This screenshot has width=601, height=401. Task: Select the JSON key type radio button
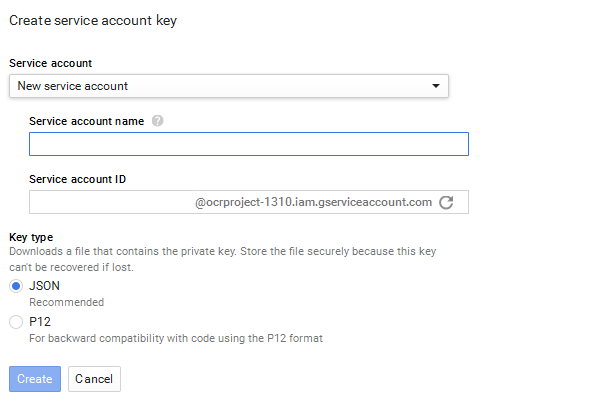click(15, 285)
